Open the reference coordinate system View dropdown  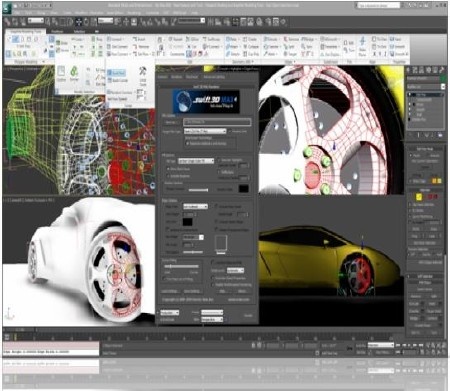pos(105,21)
